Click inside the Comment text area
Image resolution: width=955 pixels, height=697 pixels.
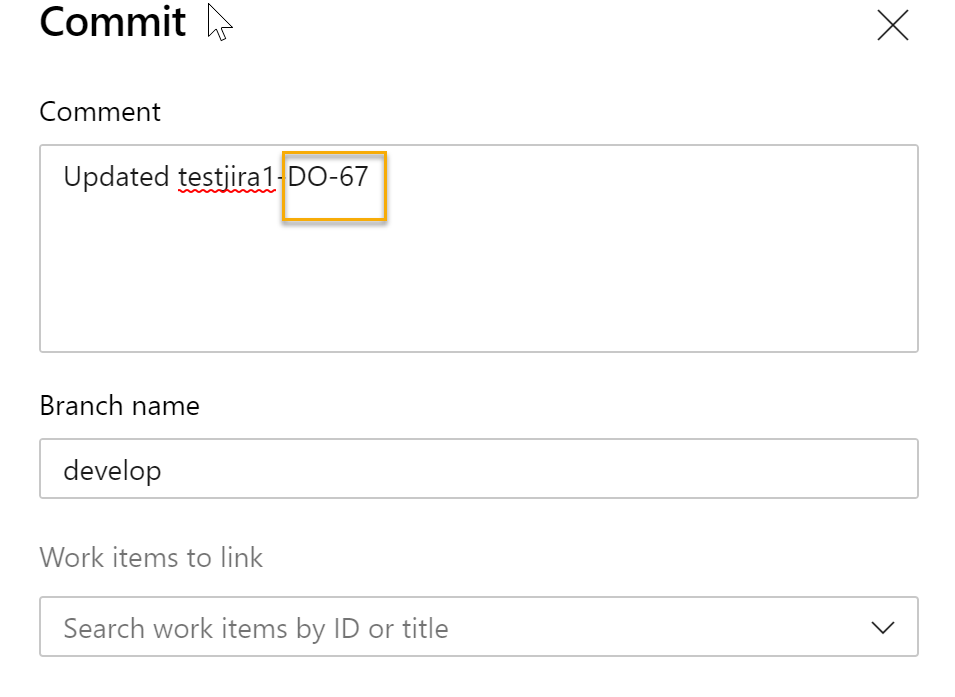480,250
